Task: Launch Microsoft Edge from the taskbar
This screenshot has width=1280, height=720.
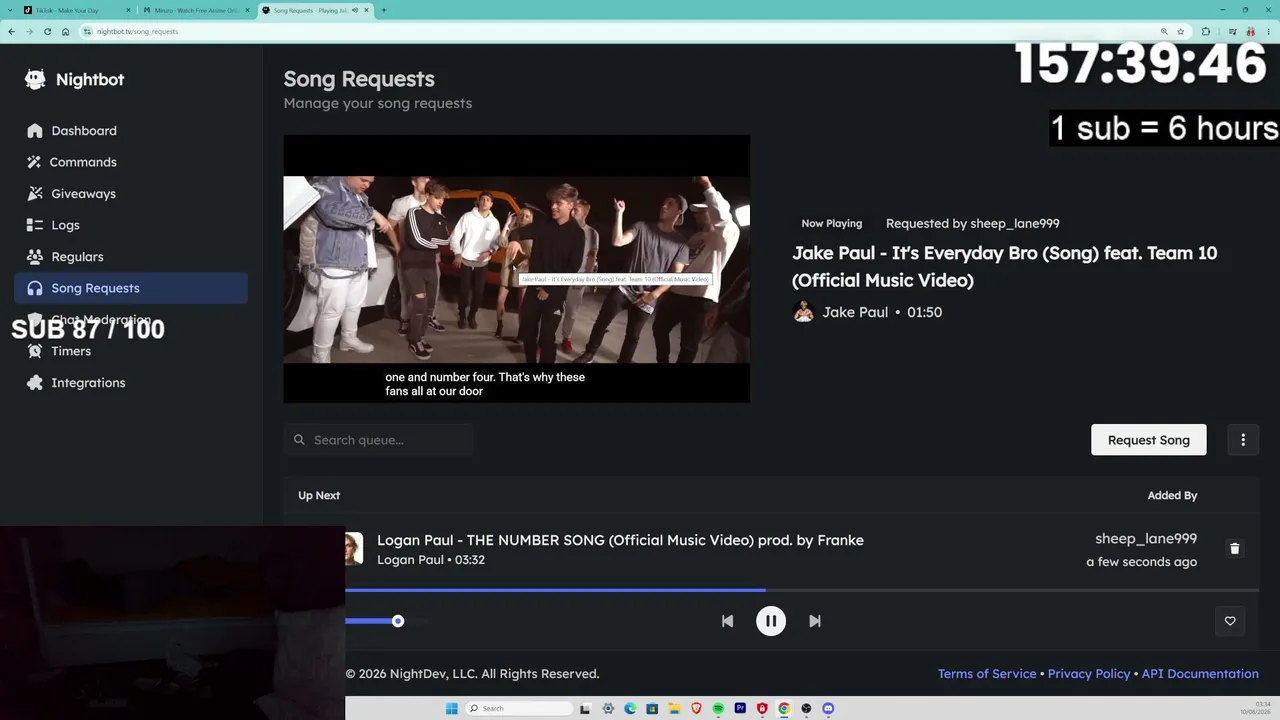Action: coord(630,708)
